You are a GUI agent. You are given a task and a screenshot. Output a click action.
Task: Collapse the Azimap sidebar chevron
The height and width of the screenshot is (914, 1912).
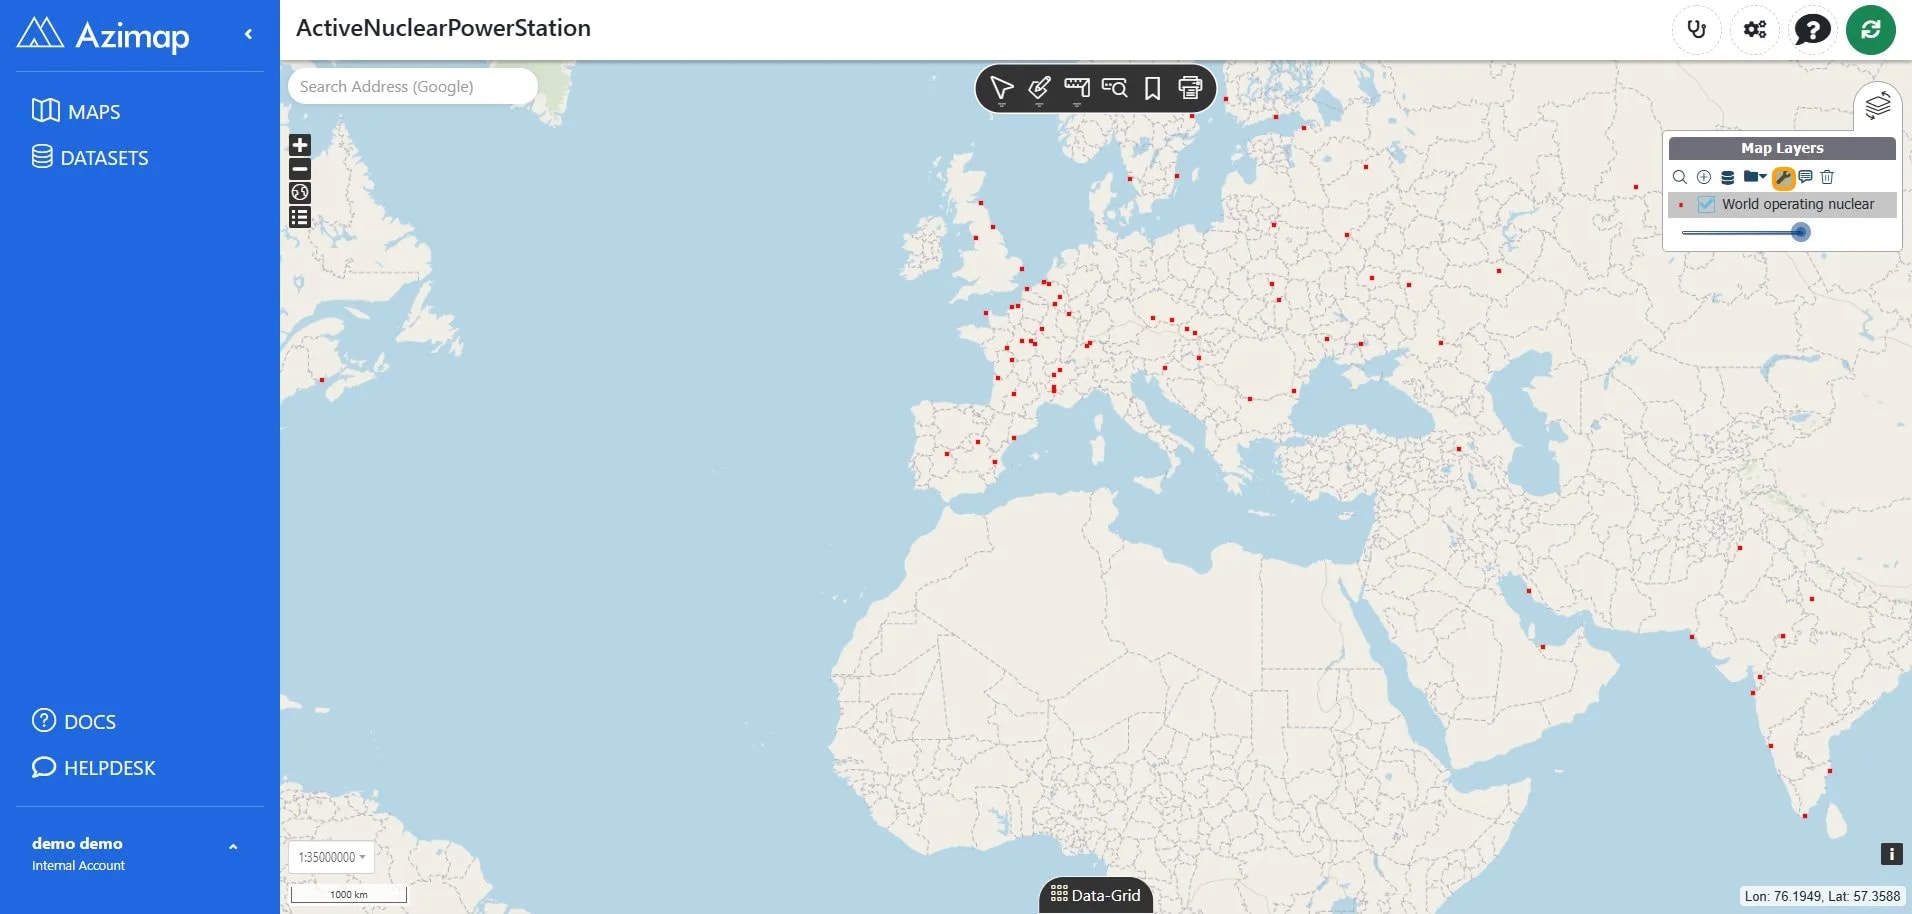pyautogui.click(x=248, y=34)
